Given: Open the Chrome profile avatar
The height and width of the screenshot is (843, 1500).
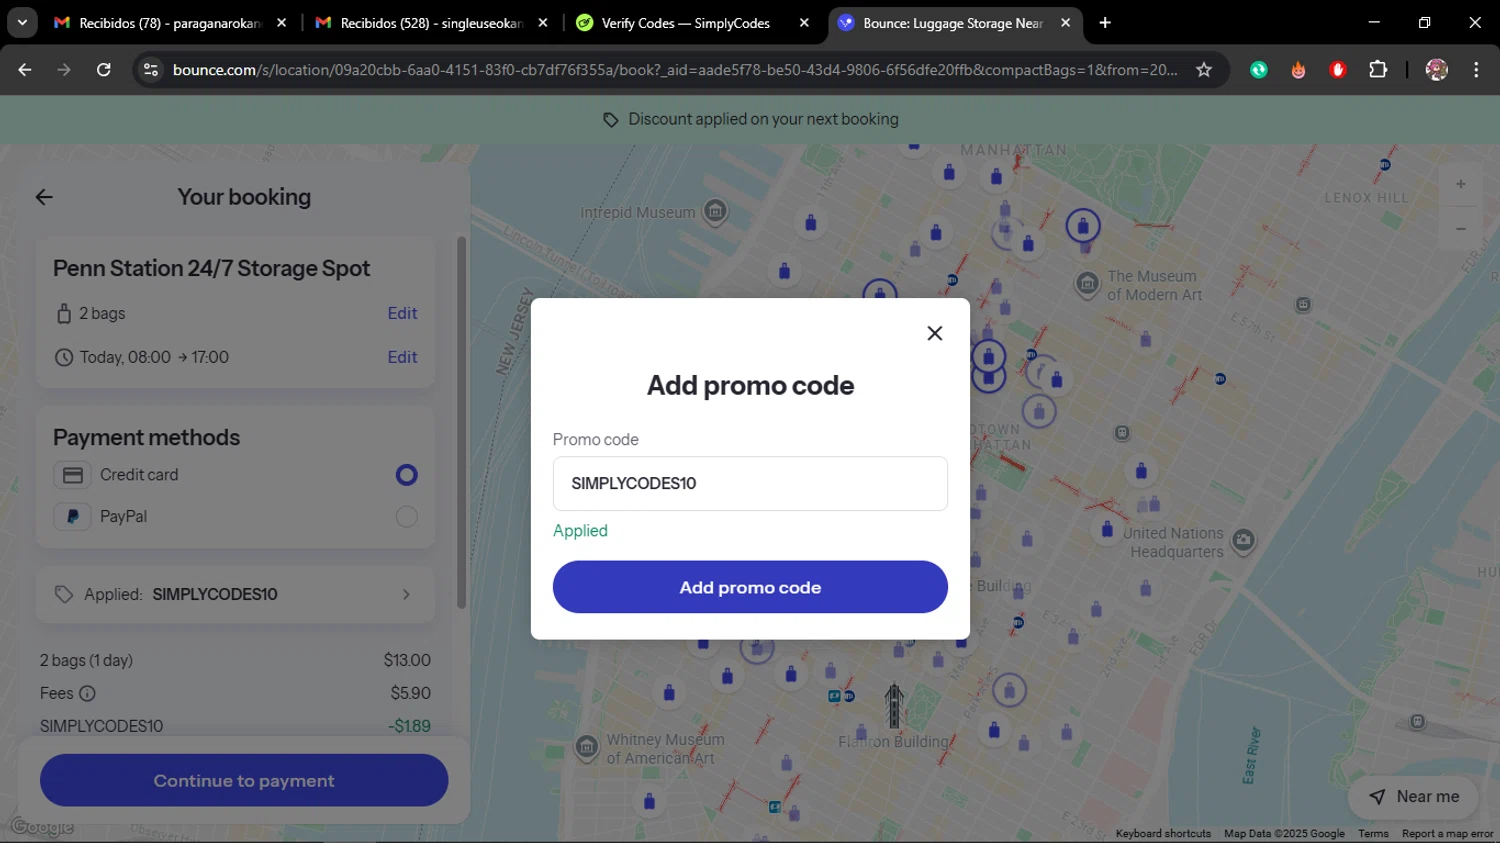Looking at the screenshot, I should point(1437,70).
